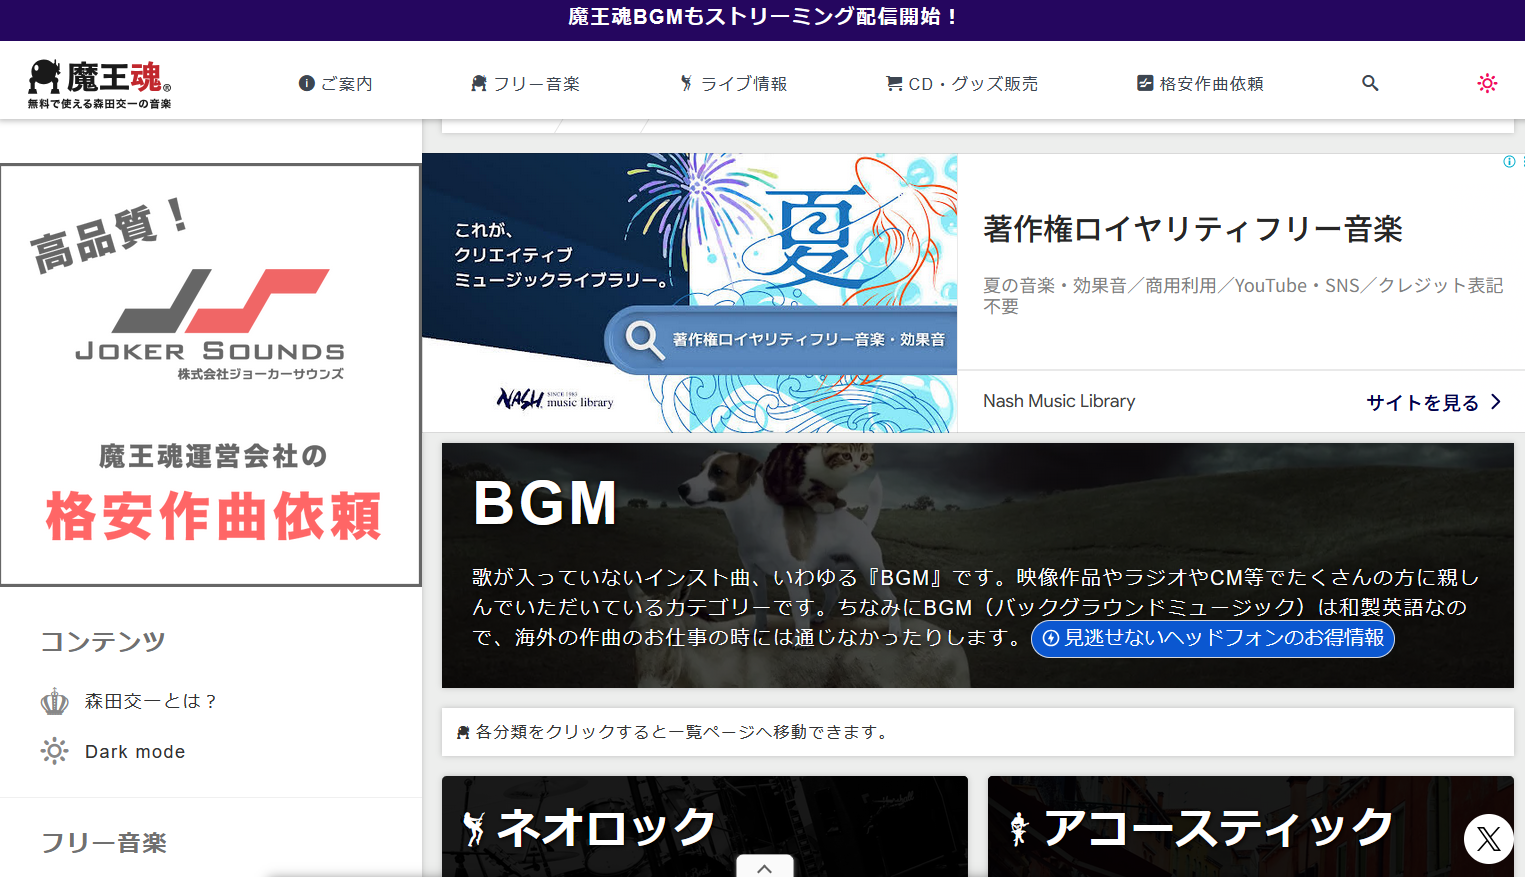Open the ご案内 menu
This screenshot has width=1525, height=877.
pos(335,83)
